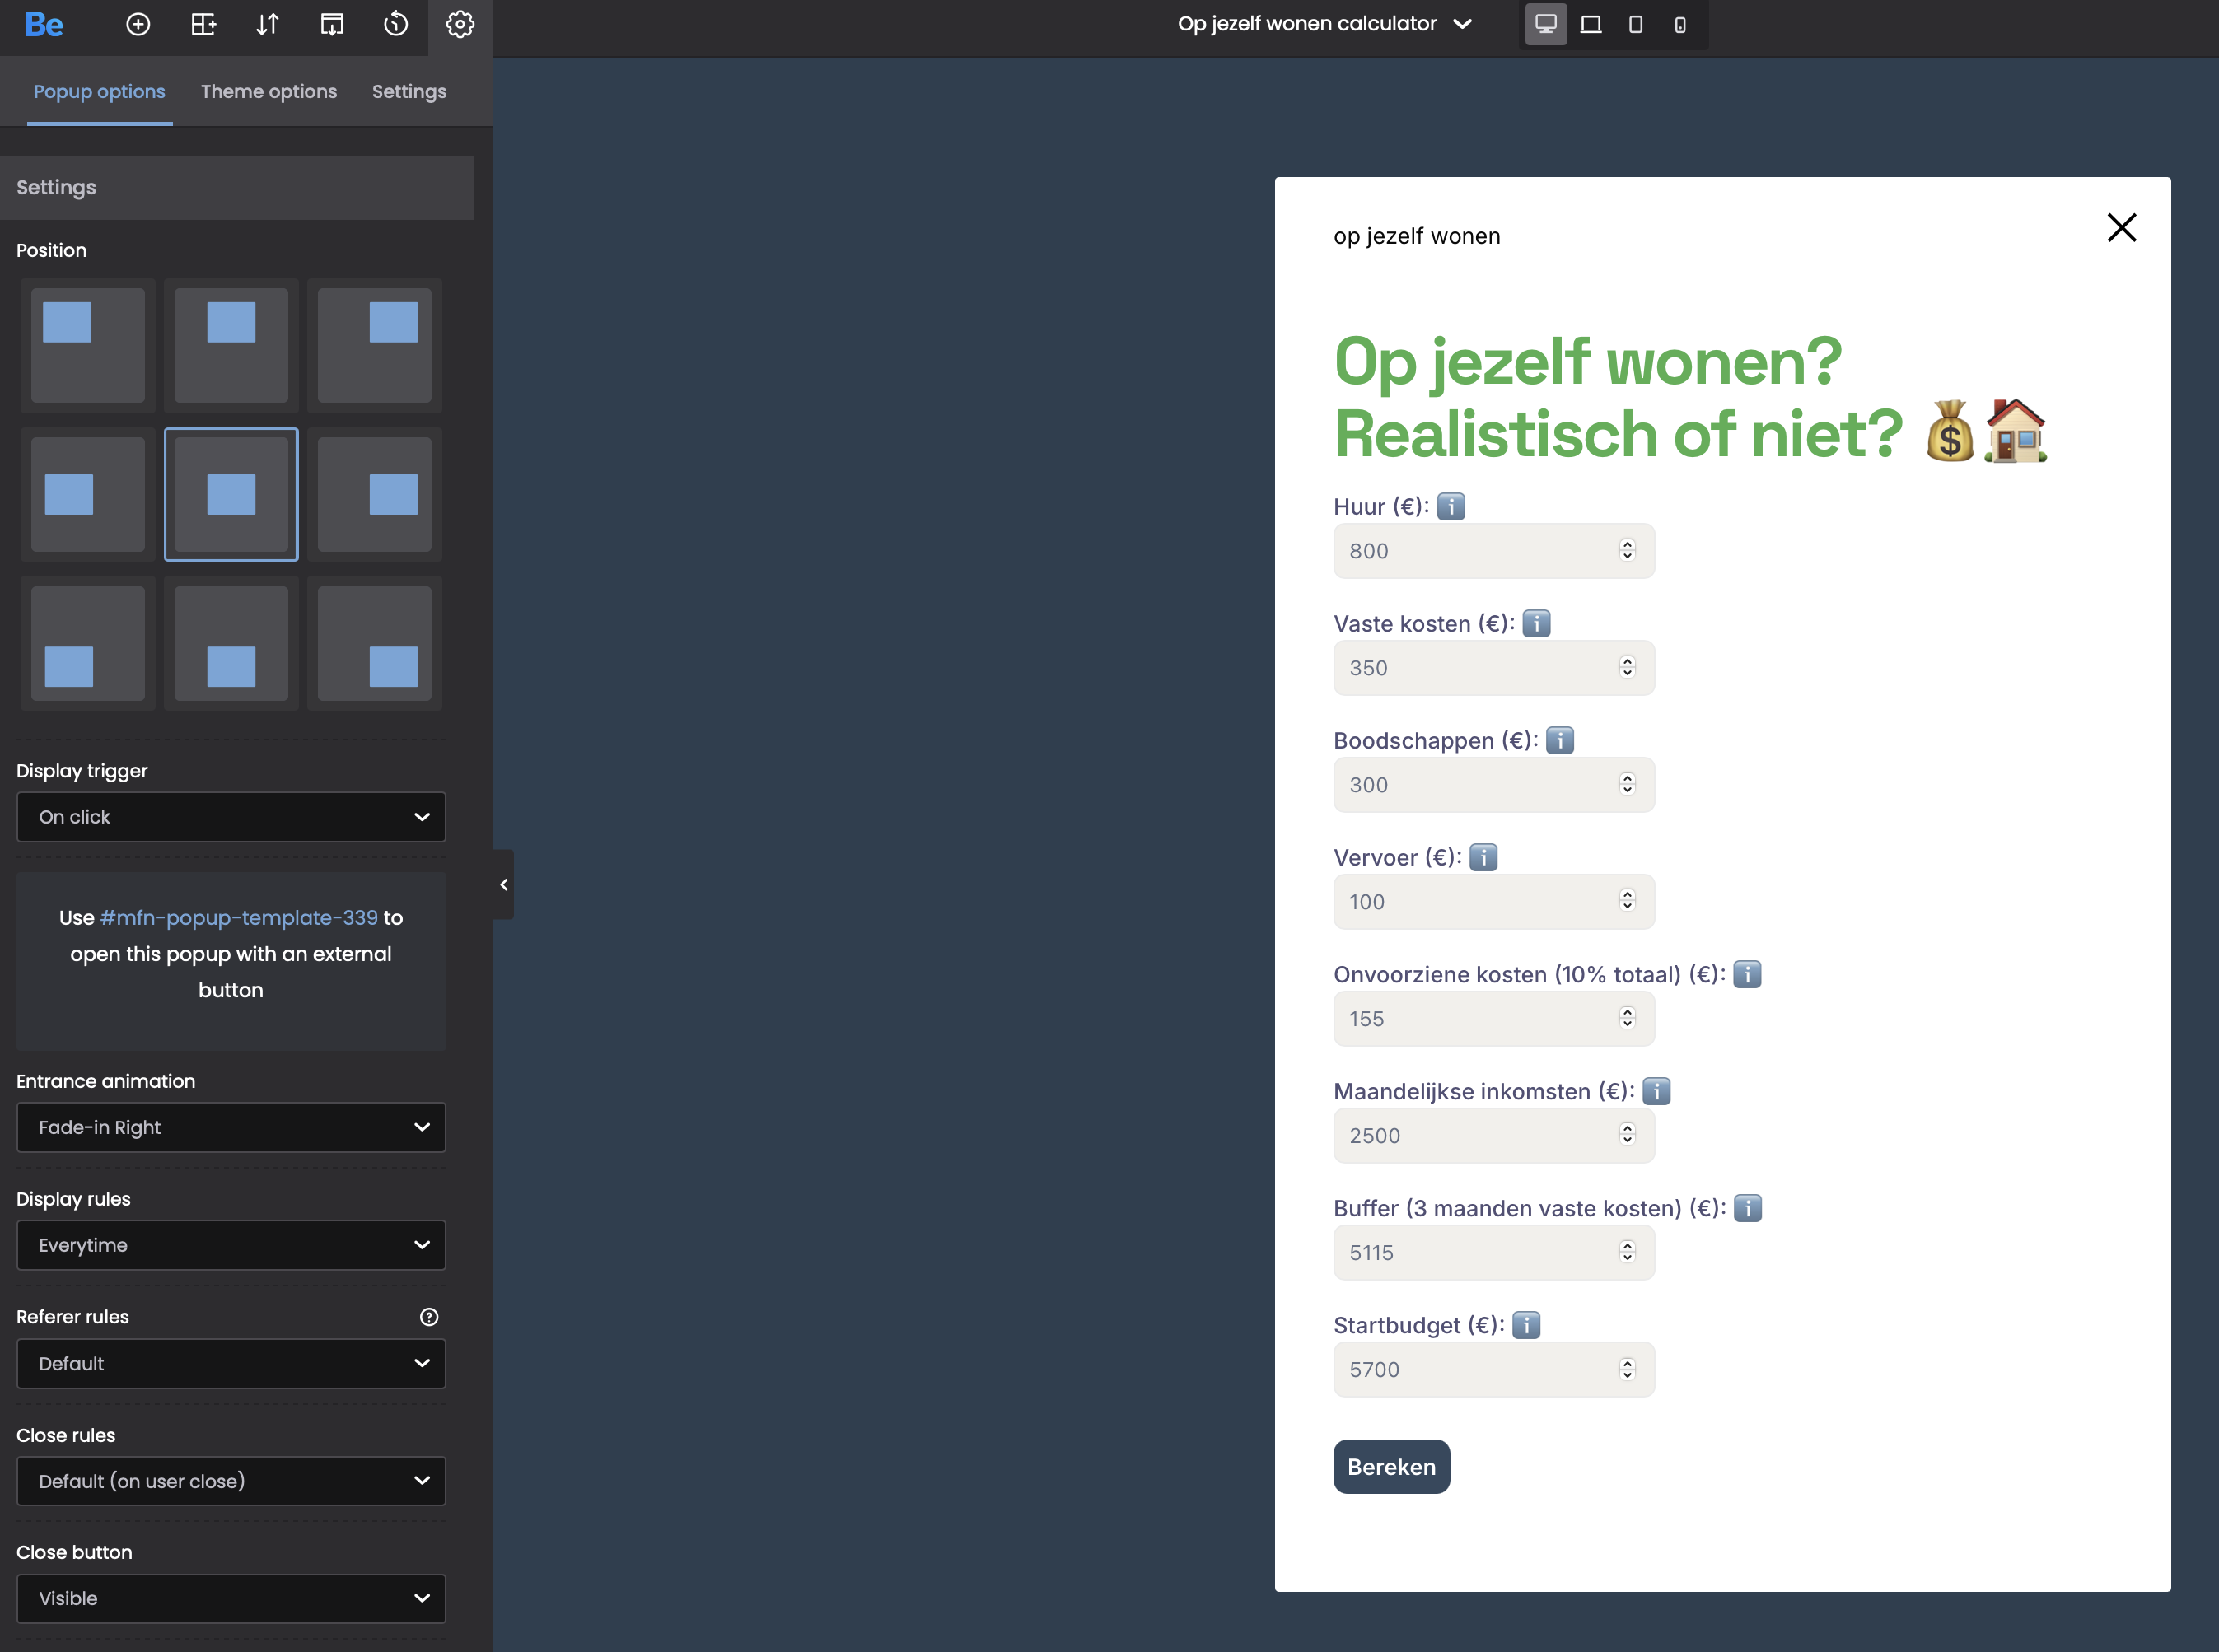Click info icon next to Maandelijkse inkomsten
Image resolution: width=2219 pixels, height=1652 pixels.
(x=1656, y=1092)
